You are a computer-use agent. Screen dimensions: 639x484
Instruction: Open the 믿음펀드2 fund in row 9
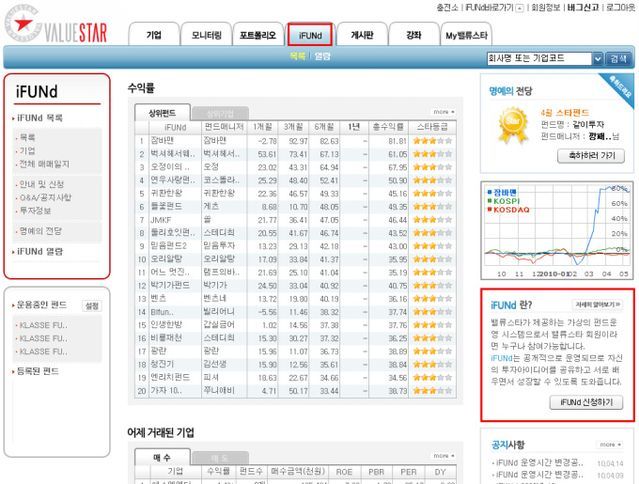(169, 246)
